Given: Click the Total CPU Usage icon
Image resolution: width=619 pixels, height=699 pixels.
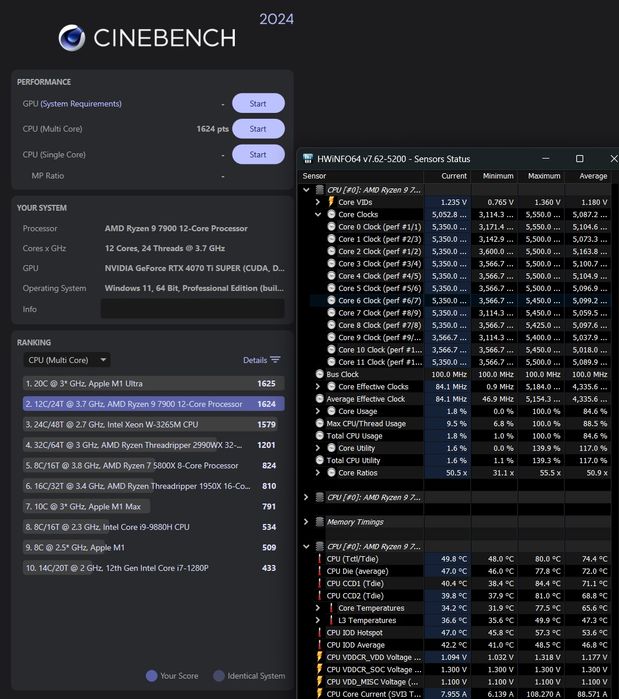Looking at the screenshot, I should 320,436.
